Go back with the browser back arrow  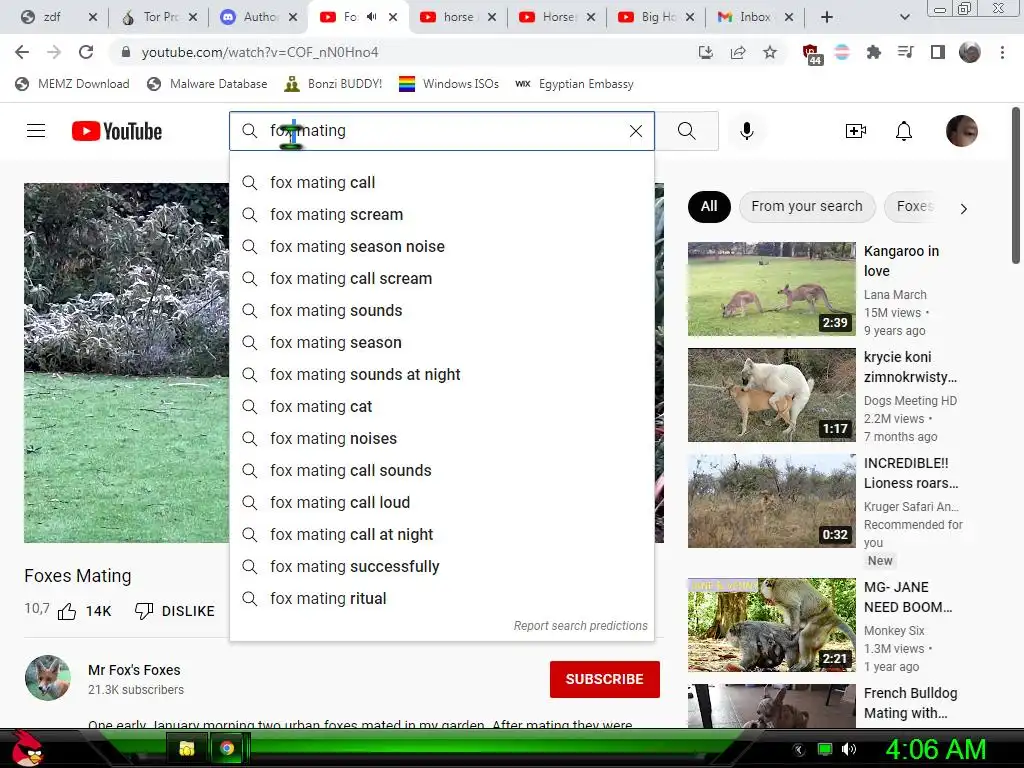tap(22, 52)
